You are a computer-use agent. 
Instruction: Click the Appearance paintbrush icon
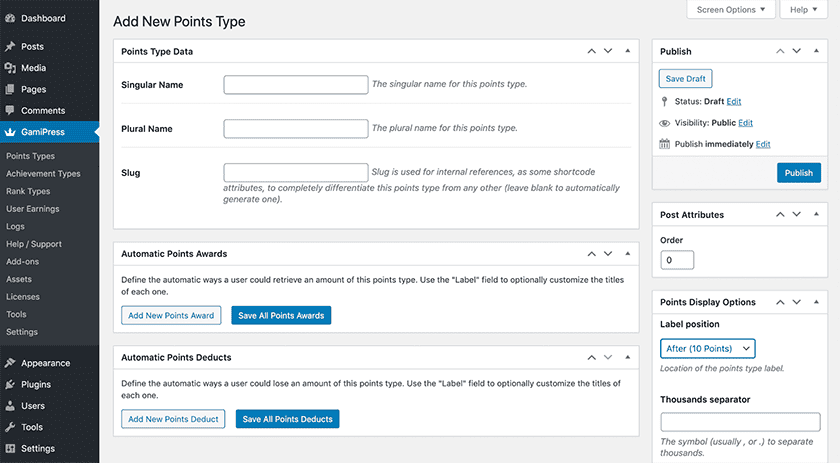pos(10,363)
